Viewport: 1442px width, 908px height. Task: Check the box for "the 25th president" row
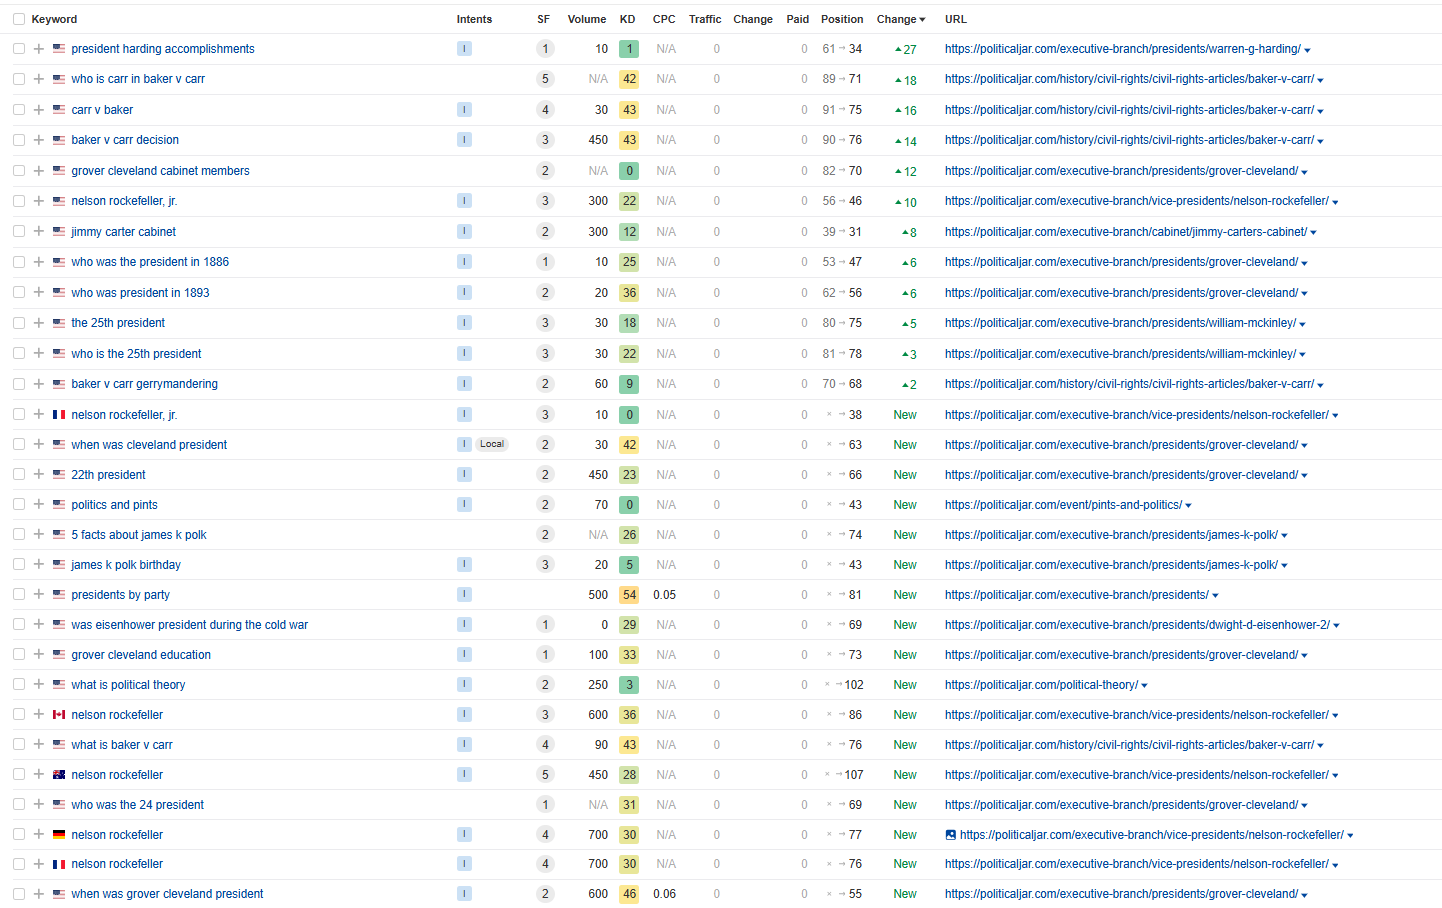click(19, 323)
